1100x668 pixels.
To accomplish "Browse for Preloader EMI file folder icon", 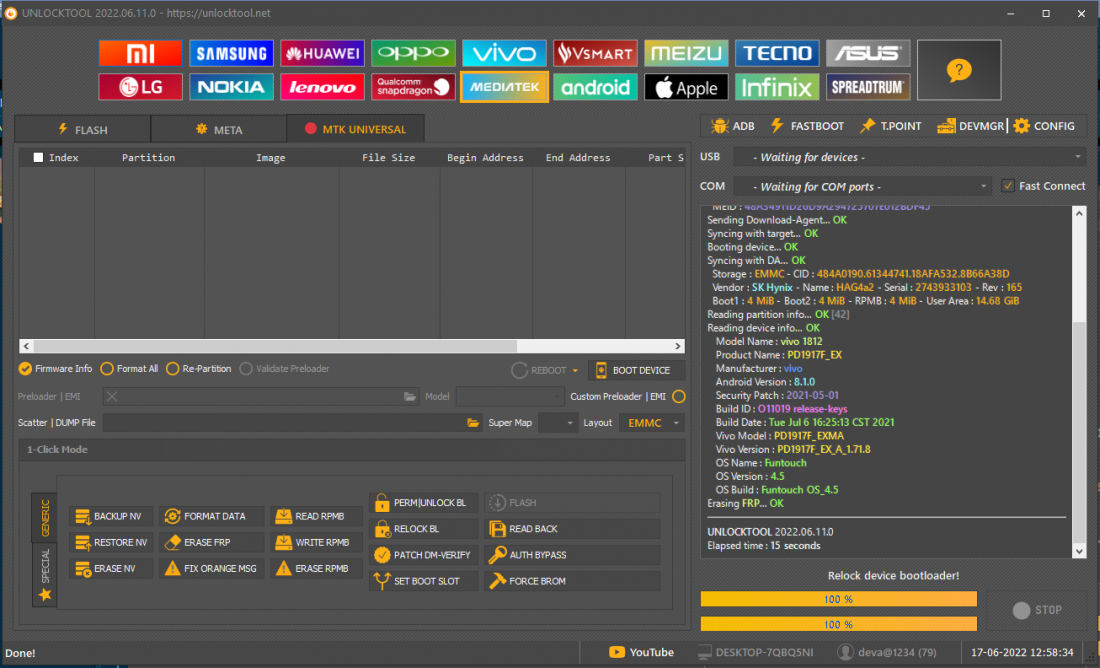I will tap(410, 397).
